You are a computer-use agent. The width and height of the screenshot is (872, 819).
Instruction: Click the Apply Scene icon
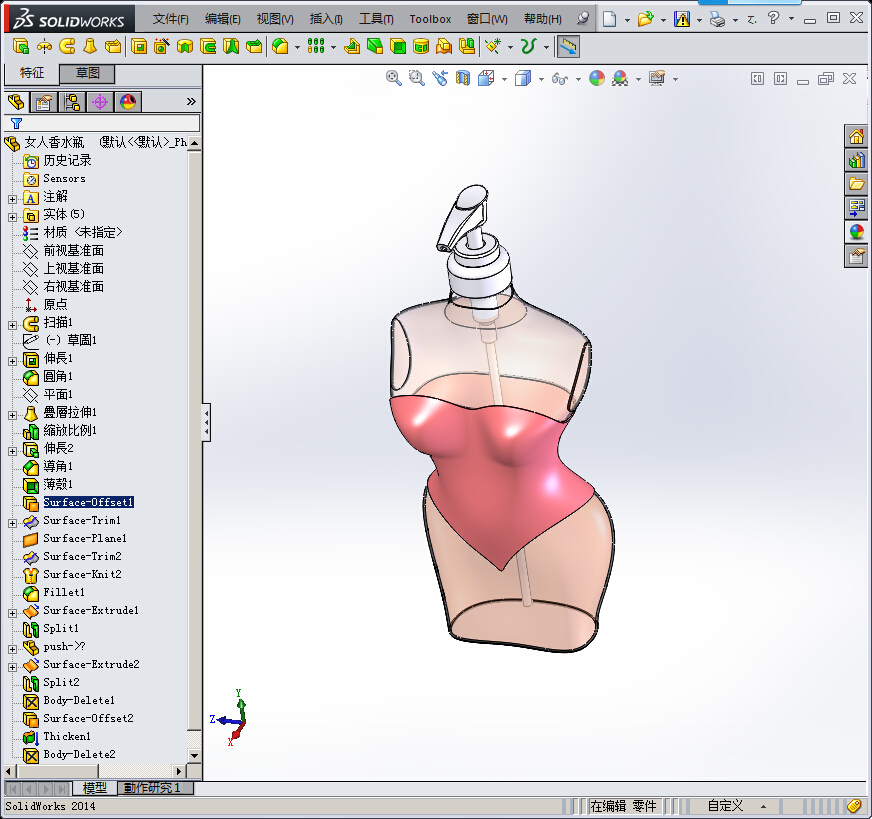pos(620,78)
